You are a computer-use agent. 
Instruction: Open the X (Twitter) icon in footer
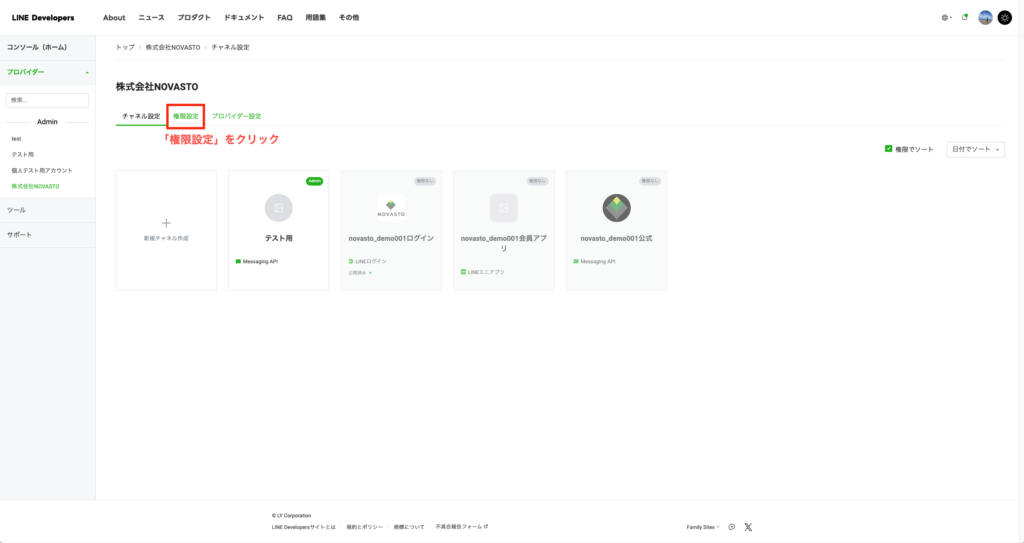pyautogui.click(x=748, y=527)
